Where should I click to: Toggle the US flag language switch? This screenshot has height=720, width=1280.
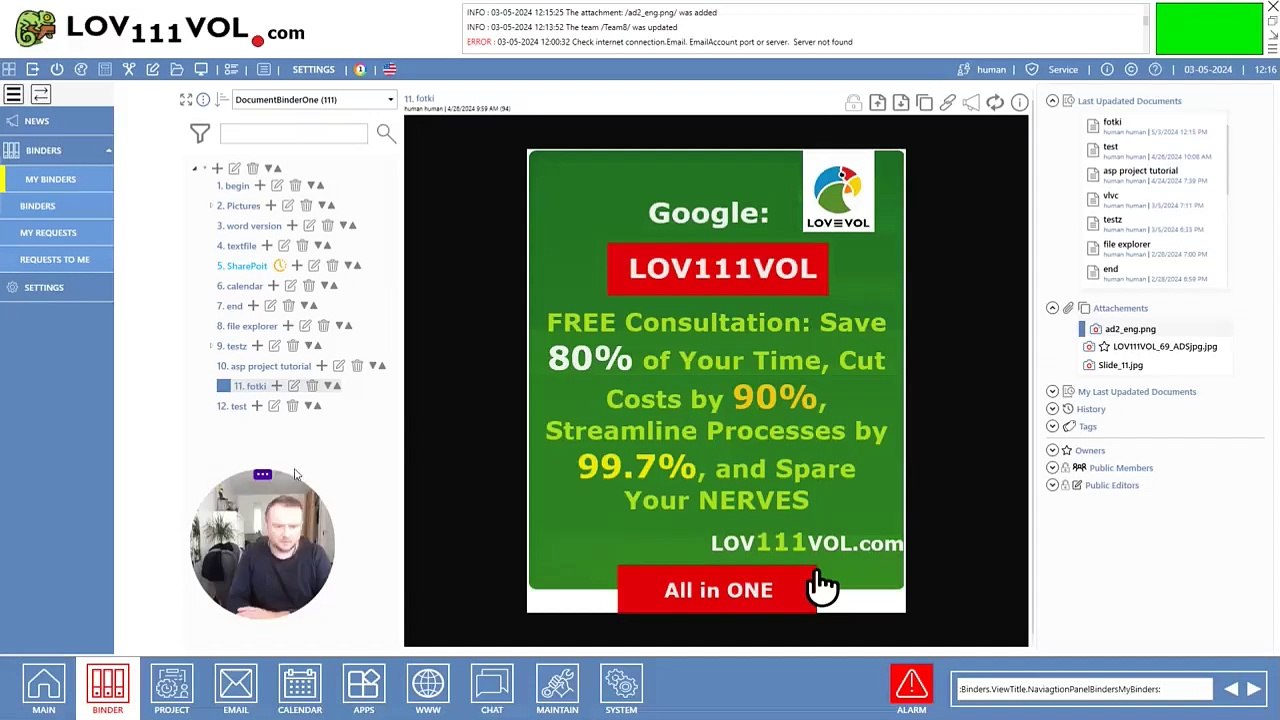click(x=390, y=69)
